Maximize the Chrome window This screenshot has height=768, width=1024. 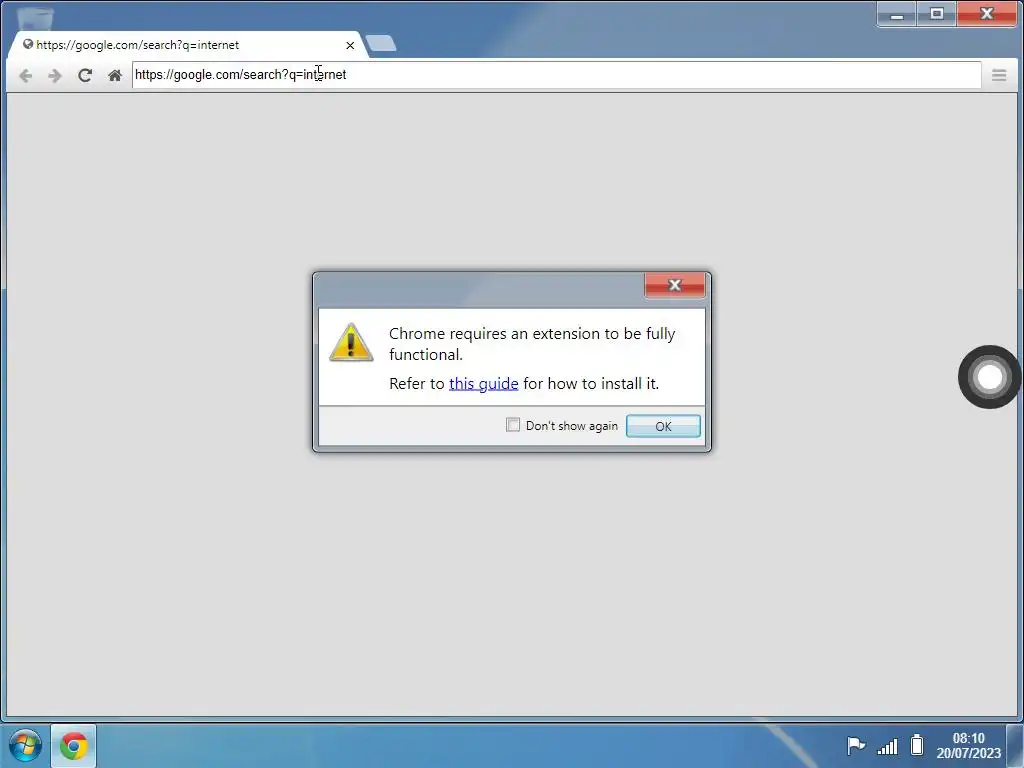point(936,14)
